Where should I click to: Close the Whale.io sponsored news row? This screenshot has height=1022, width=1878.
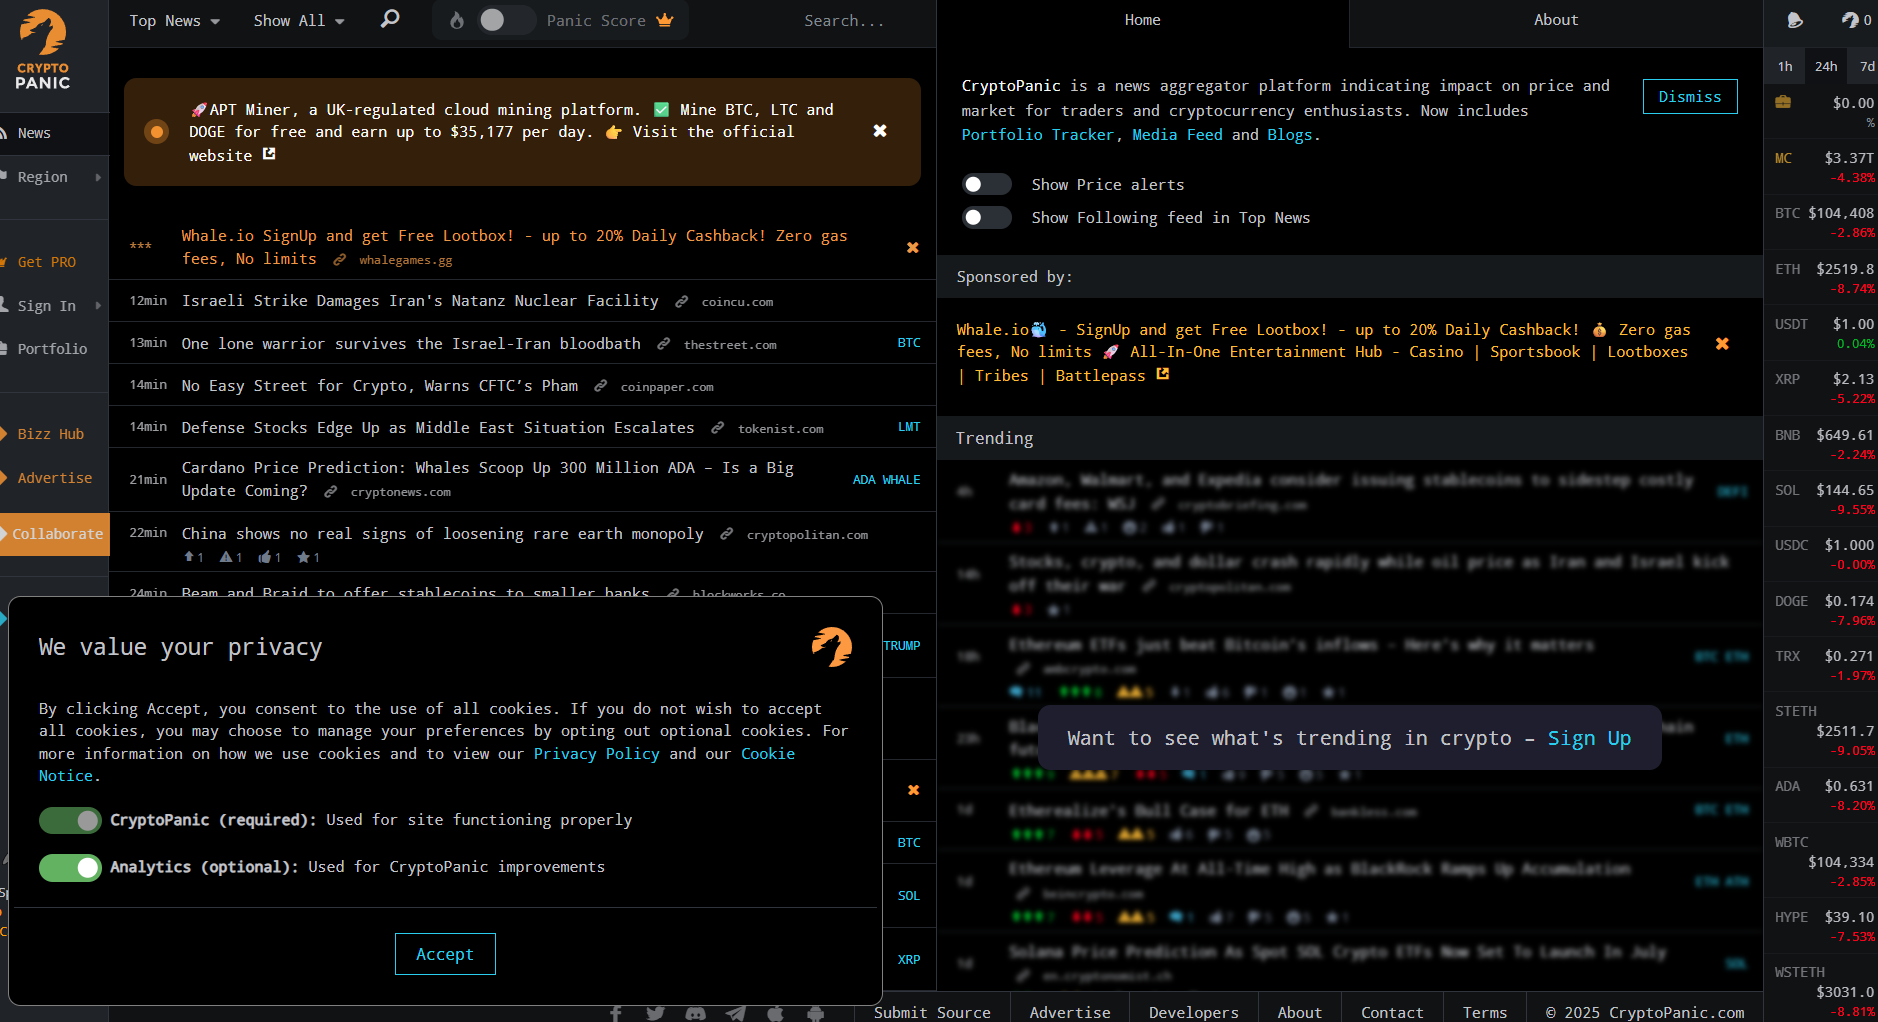(912, 247)
